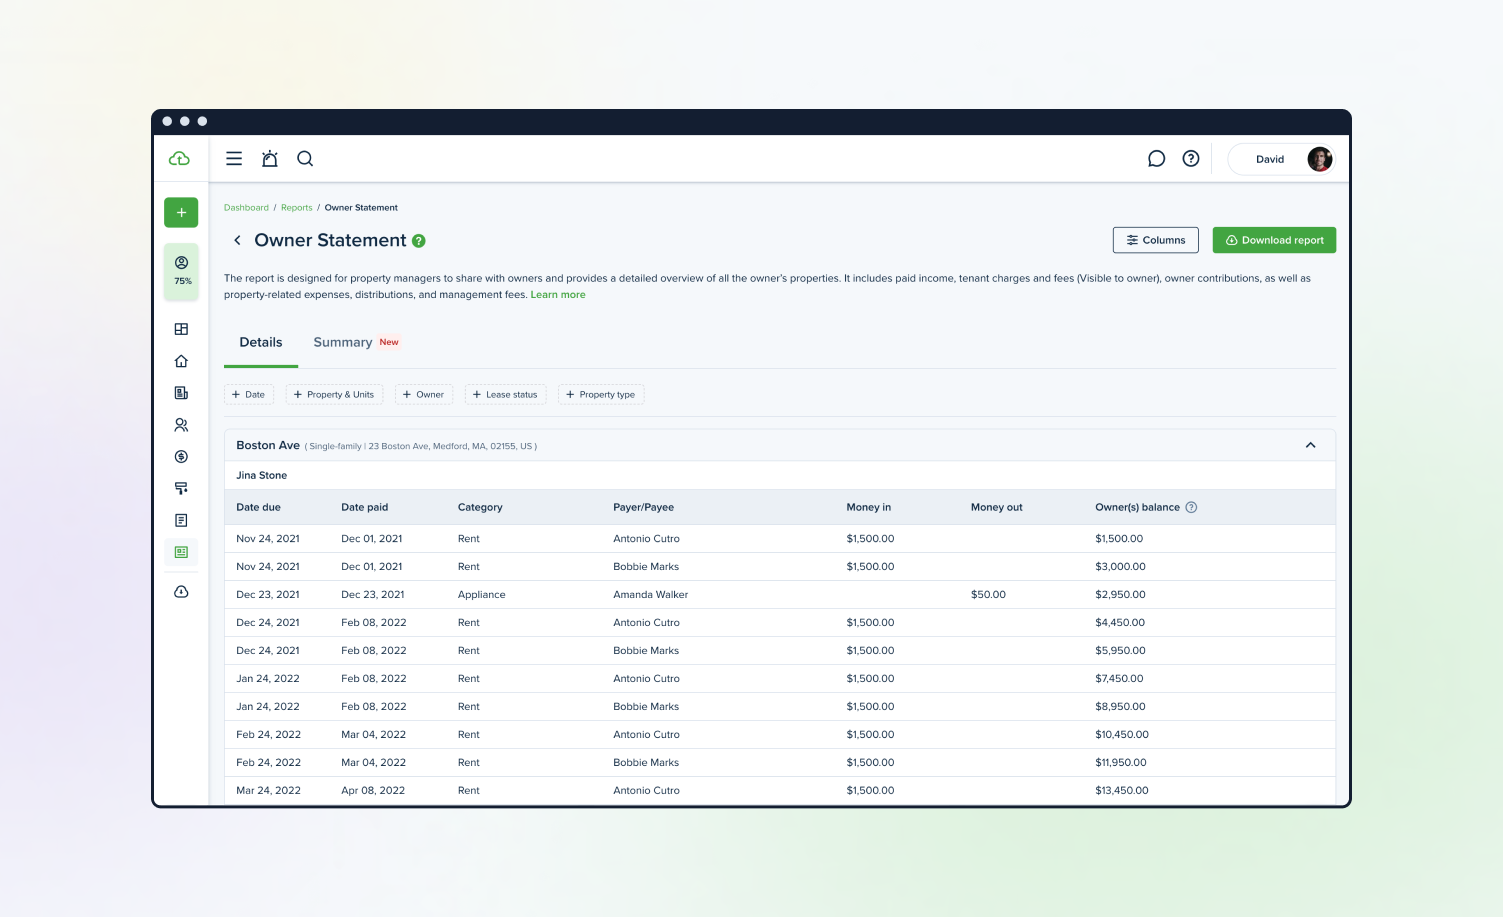
Task: Add a Property & Units filter
Action: coord(334,395)
